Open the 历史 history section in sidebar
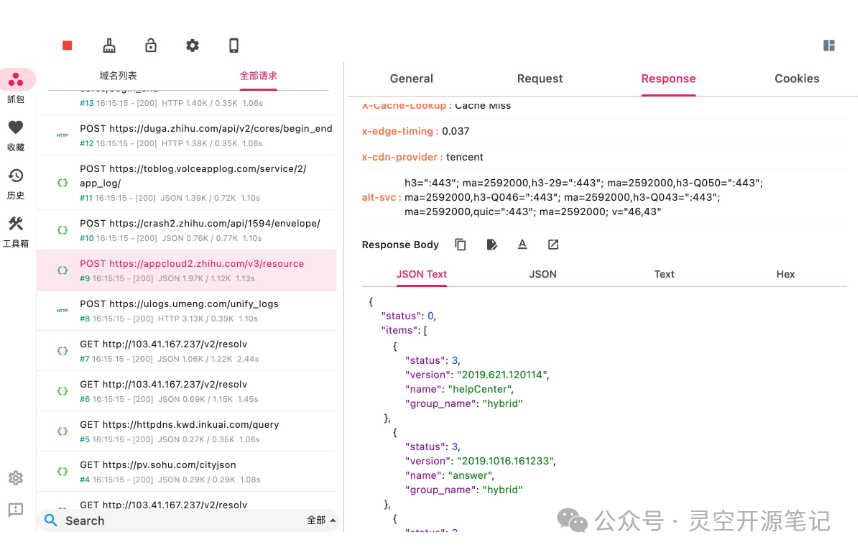This screenshot has height=555, width=858. coord(16,181)
